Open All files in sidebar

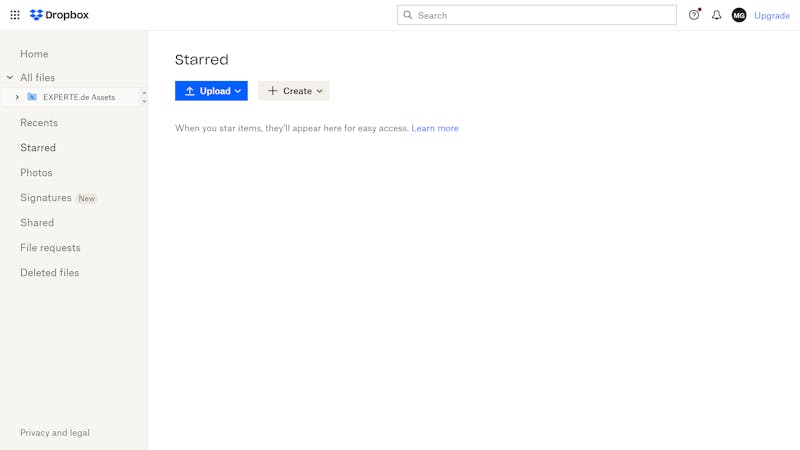tap(37, 78)
